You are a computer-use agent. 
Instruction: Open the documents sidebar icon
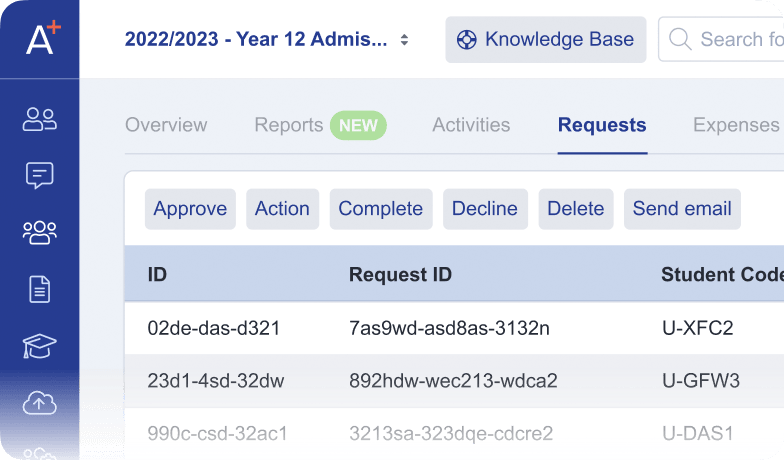coord(40,289)
